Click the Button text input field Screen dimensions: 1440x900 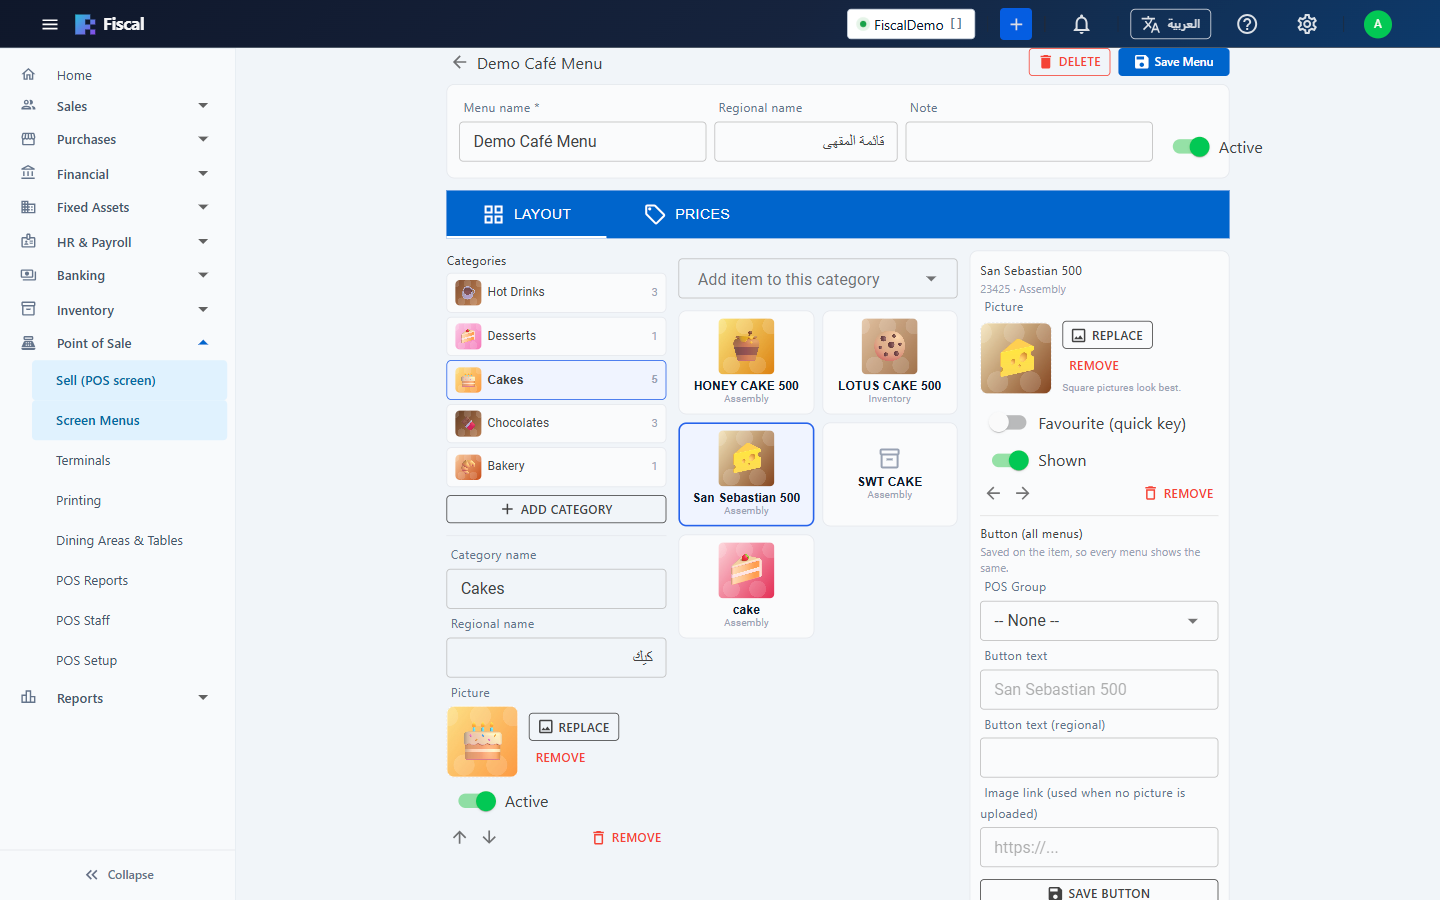1099,689
